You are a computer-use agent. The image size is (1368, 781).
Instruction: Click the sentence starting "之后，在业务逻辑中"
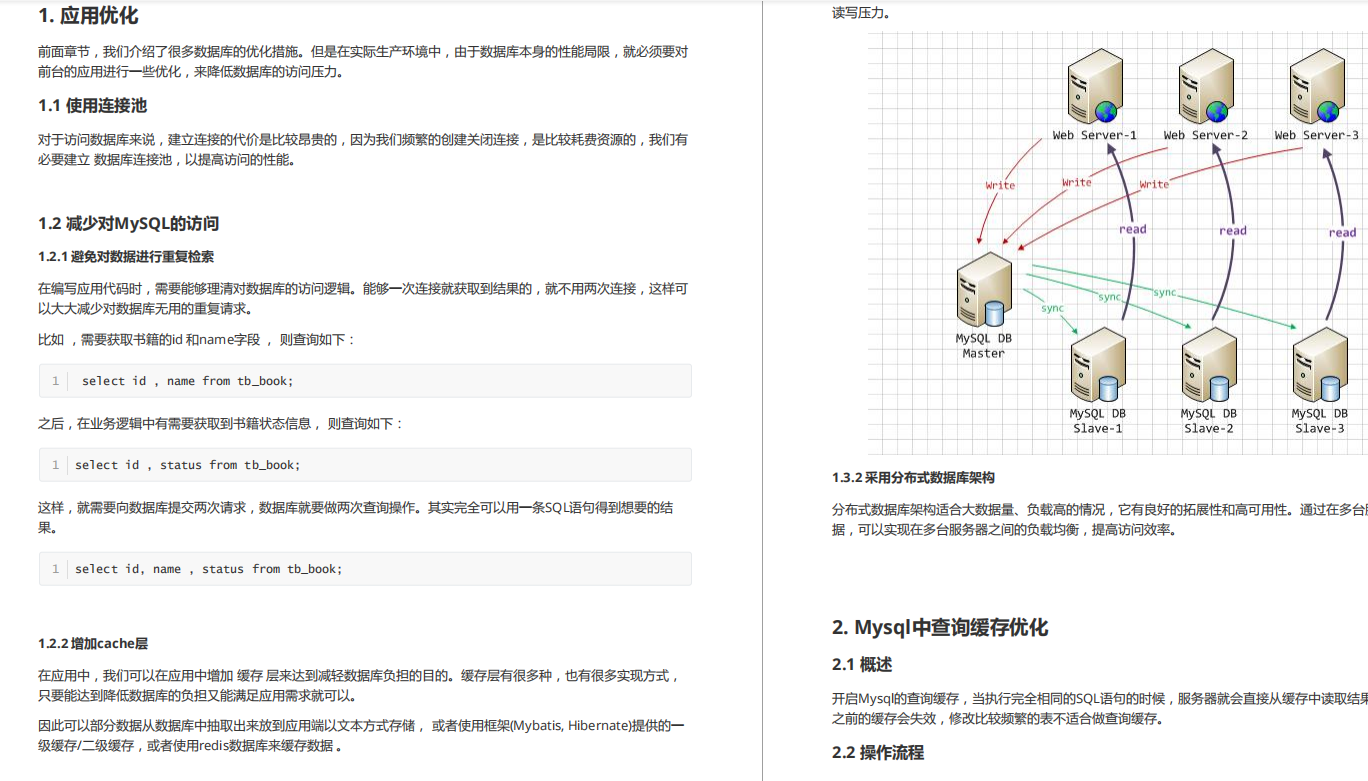click(x=221, y=424)
